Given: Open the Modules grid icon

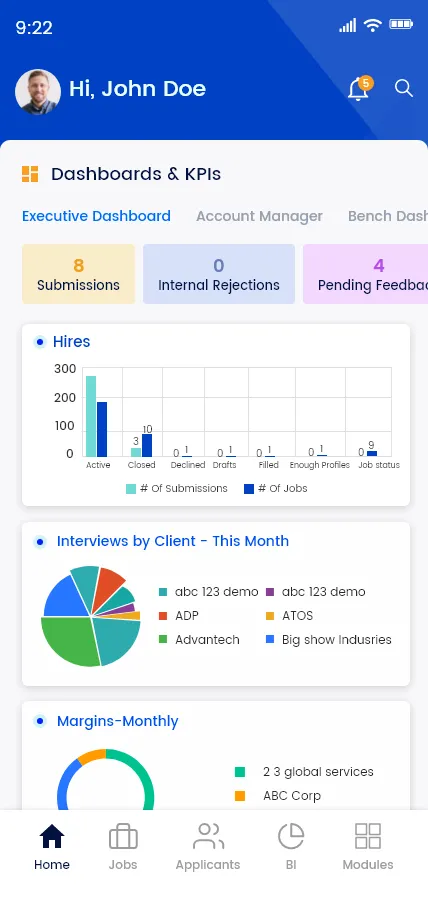Looking at the screenshot, I should tap(368, 836).
